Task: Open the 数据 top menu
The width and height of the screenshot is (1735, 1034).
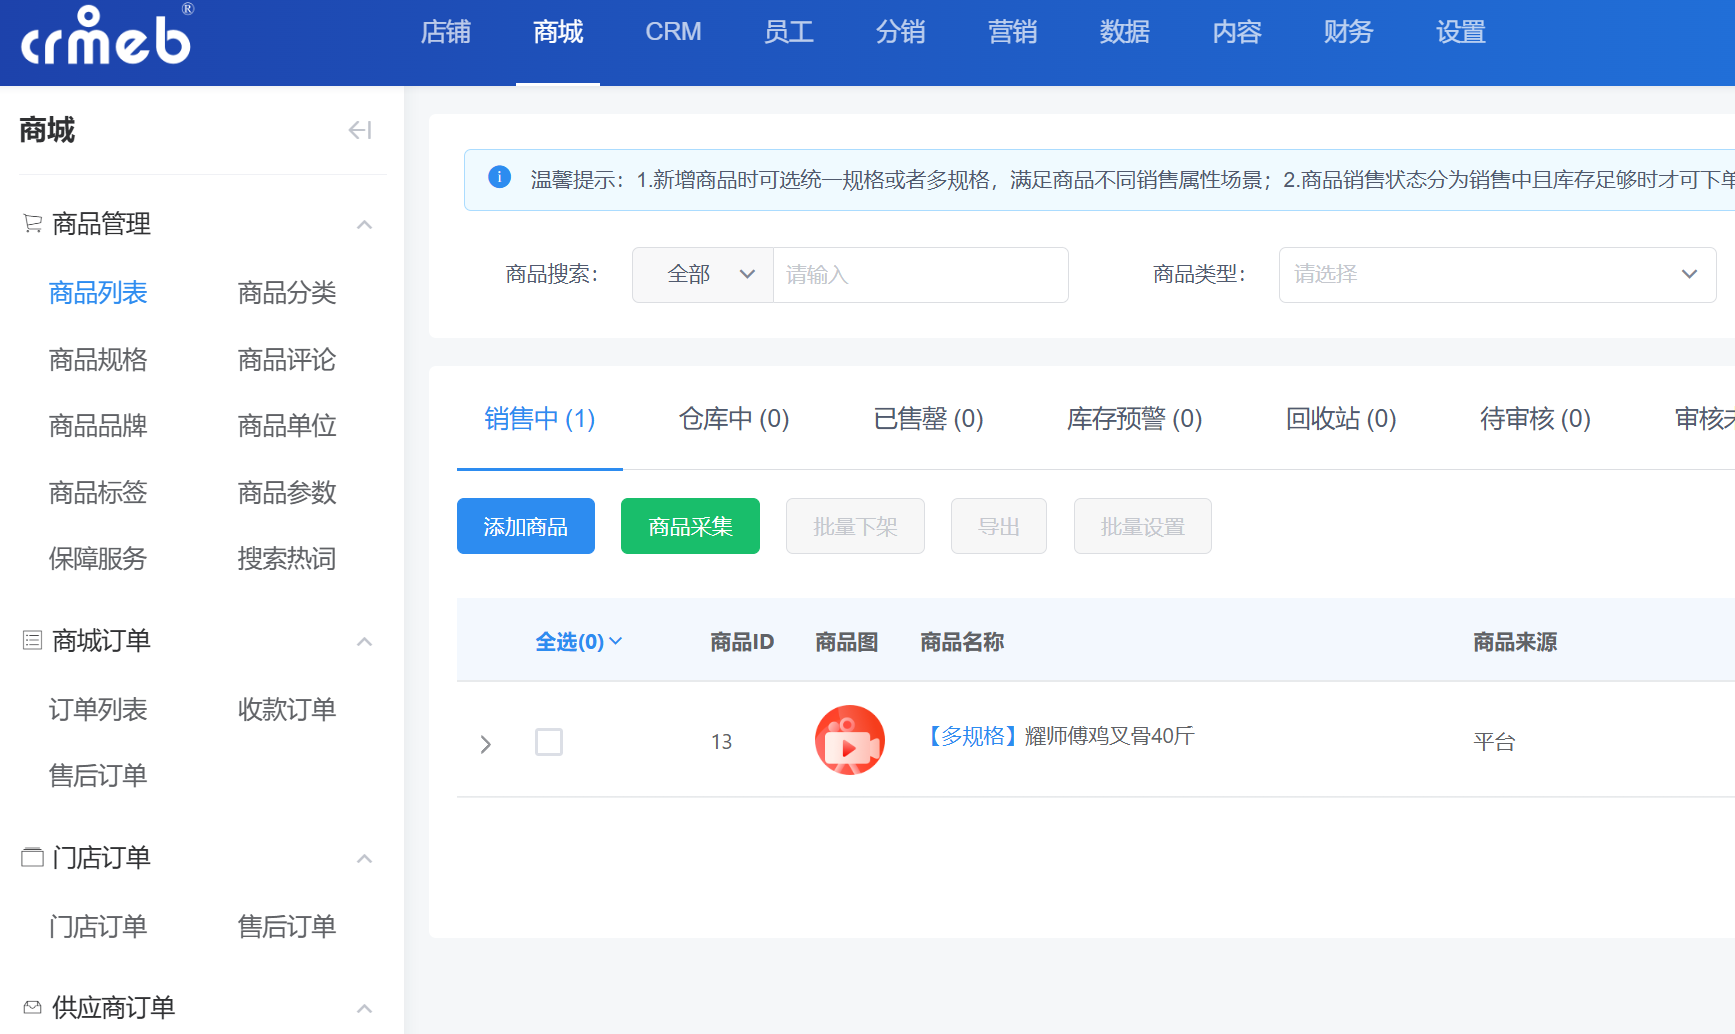Action: pyautogui.click(x=1125, y=32)
